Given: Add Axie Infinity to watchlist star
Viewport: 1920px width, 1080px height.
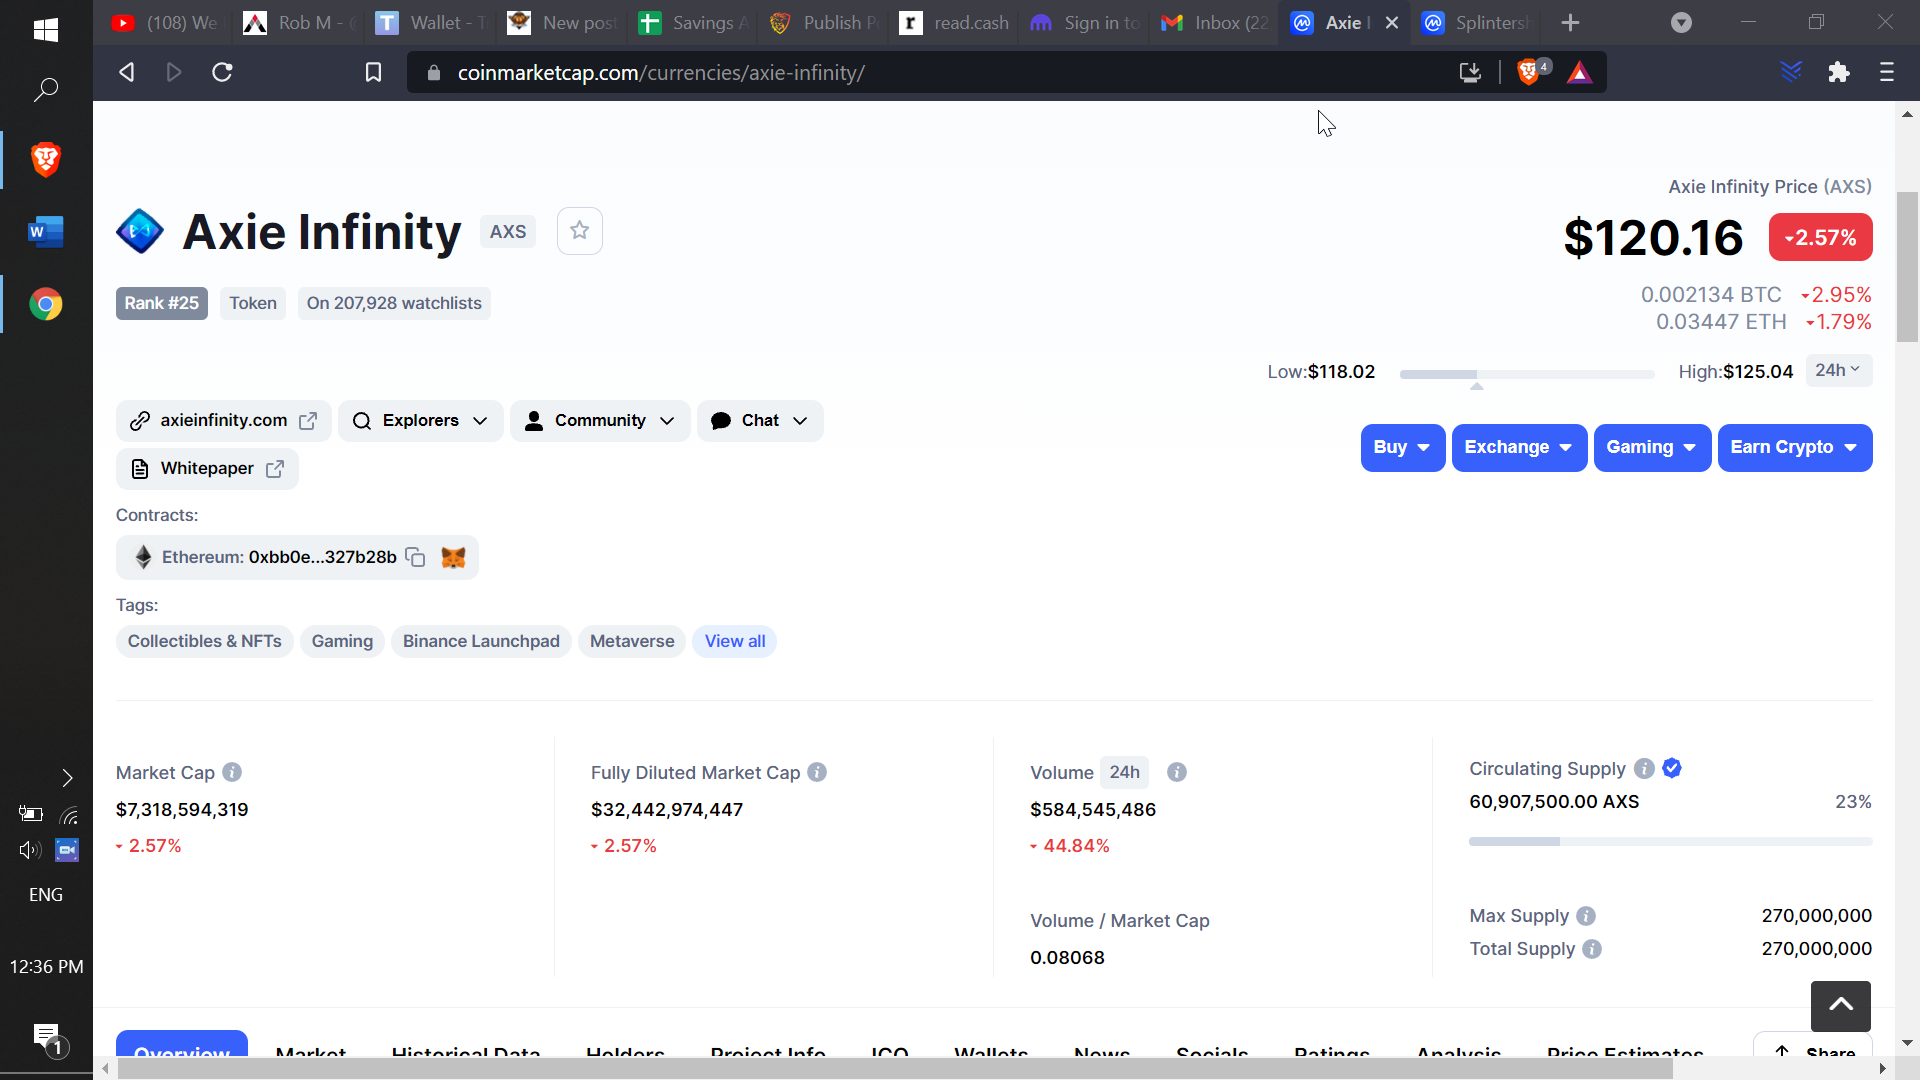Looking at the screenshot, I should coord(580,231).
